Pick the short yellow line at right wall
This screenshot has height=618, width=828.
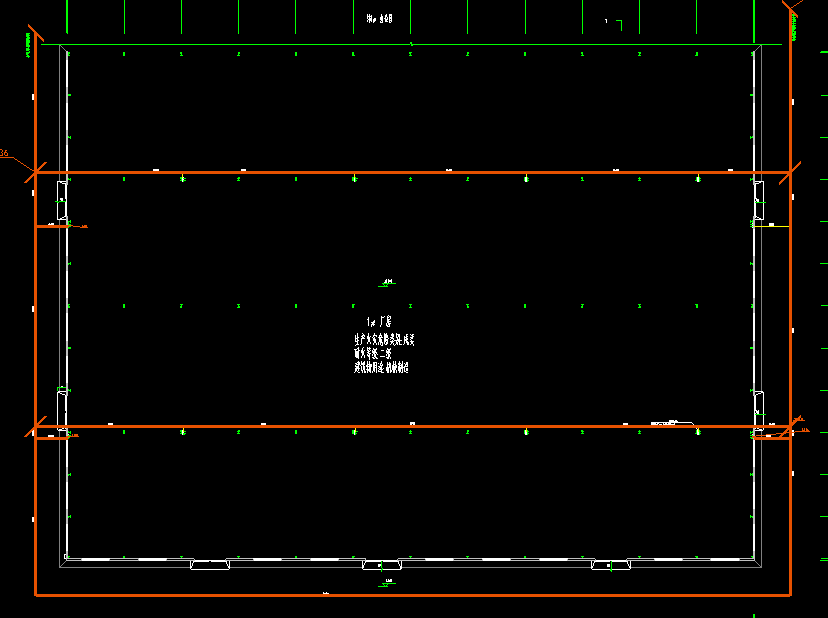tap(771, 226)
